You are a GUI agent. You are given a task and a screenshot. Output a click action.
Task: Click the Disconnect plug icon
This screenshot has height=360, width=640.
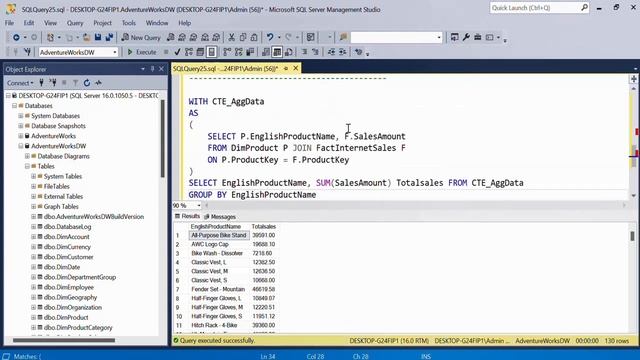tap(53, 83)
